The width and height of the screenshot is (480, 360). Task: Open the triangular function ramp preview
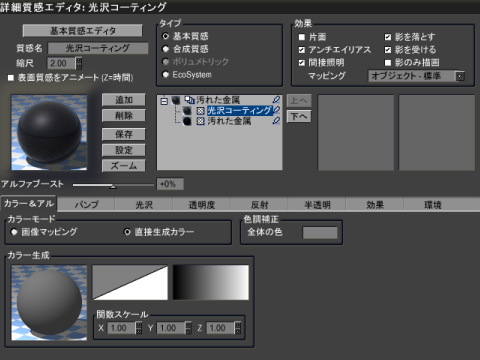pyautogui.click(x=130, y=282)
